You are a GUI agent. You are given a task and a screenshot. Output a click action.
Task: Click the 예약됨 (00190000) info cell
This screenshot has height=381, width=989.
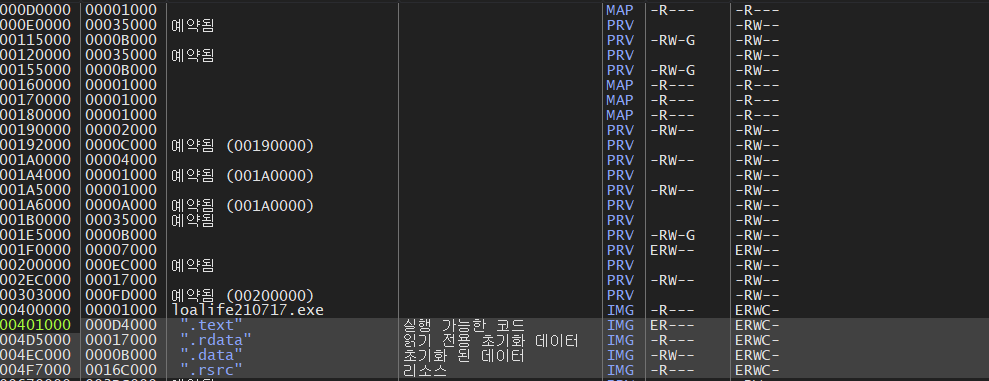click(x=243, y=146)
